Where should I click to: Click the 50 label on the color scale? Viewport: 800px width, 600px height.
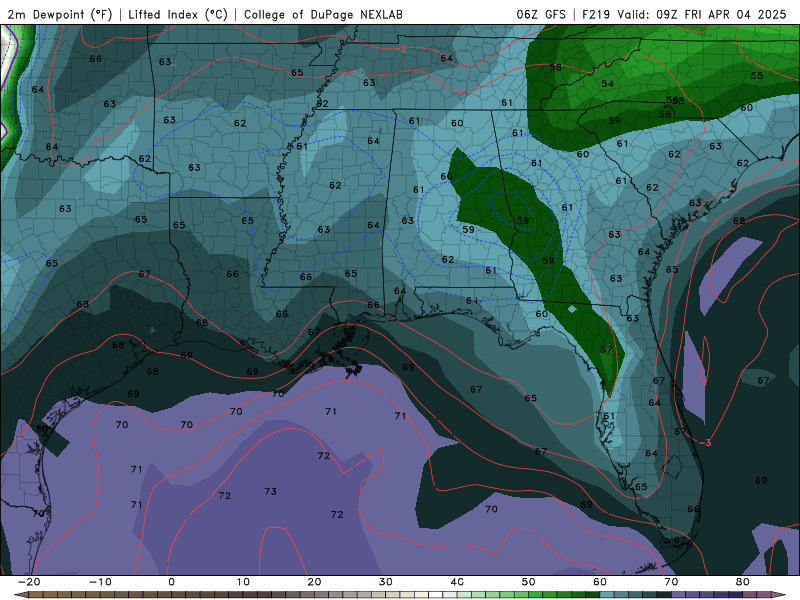529,582
